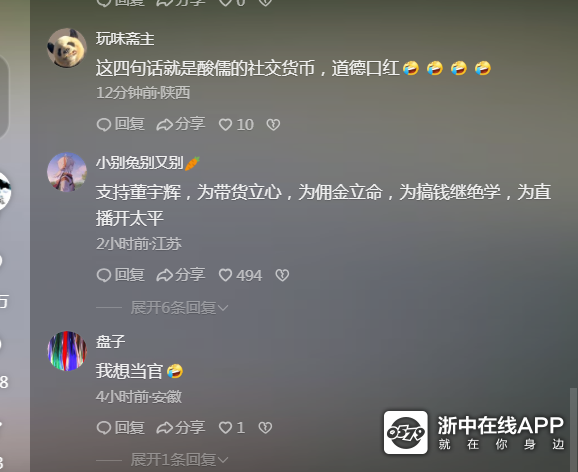Share 玩味斋主's comment via arrow icon
578x472 pixels.
point(181,124)
